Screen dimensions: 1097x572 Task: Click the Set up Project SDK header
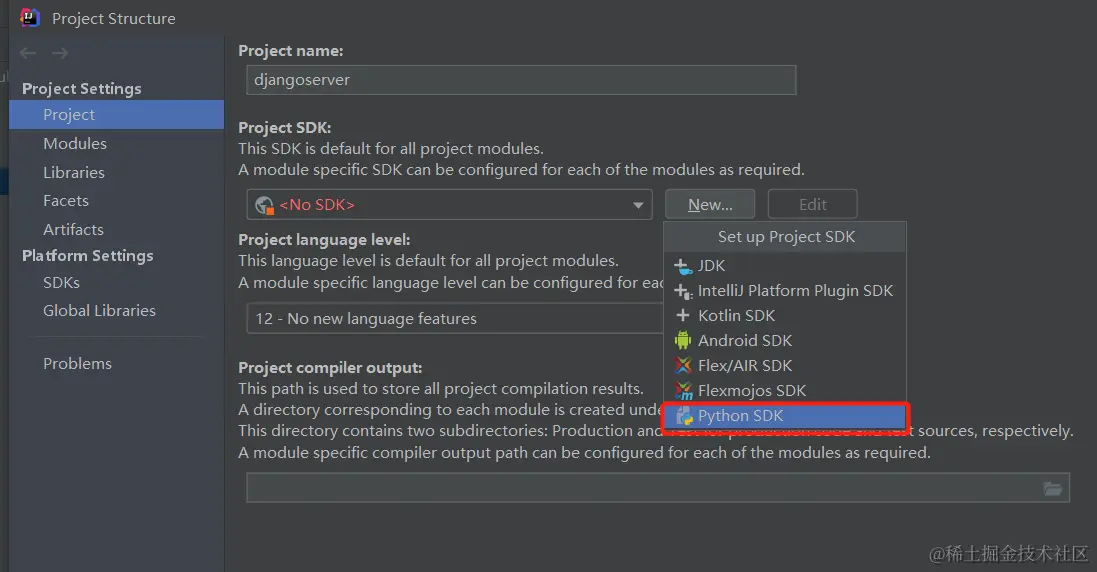[786, 237]
